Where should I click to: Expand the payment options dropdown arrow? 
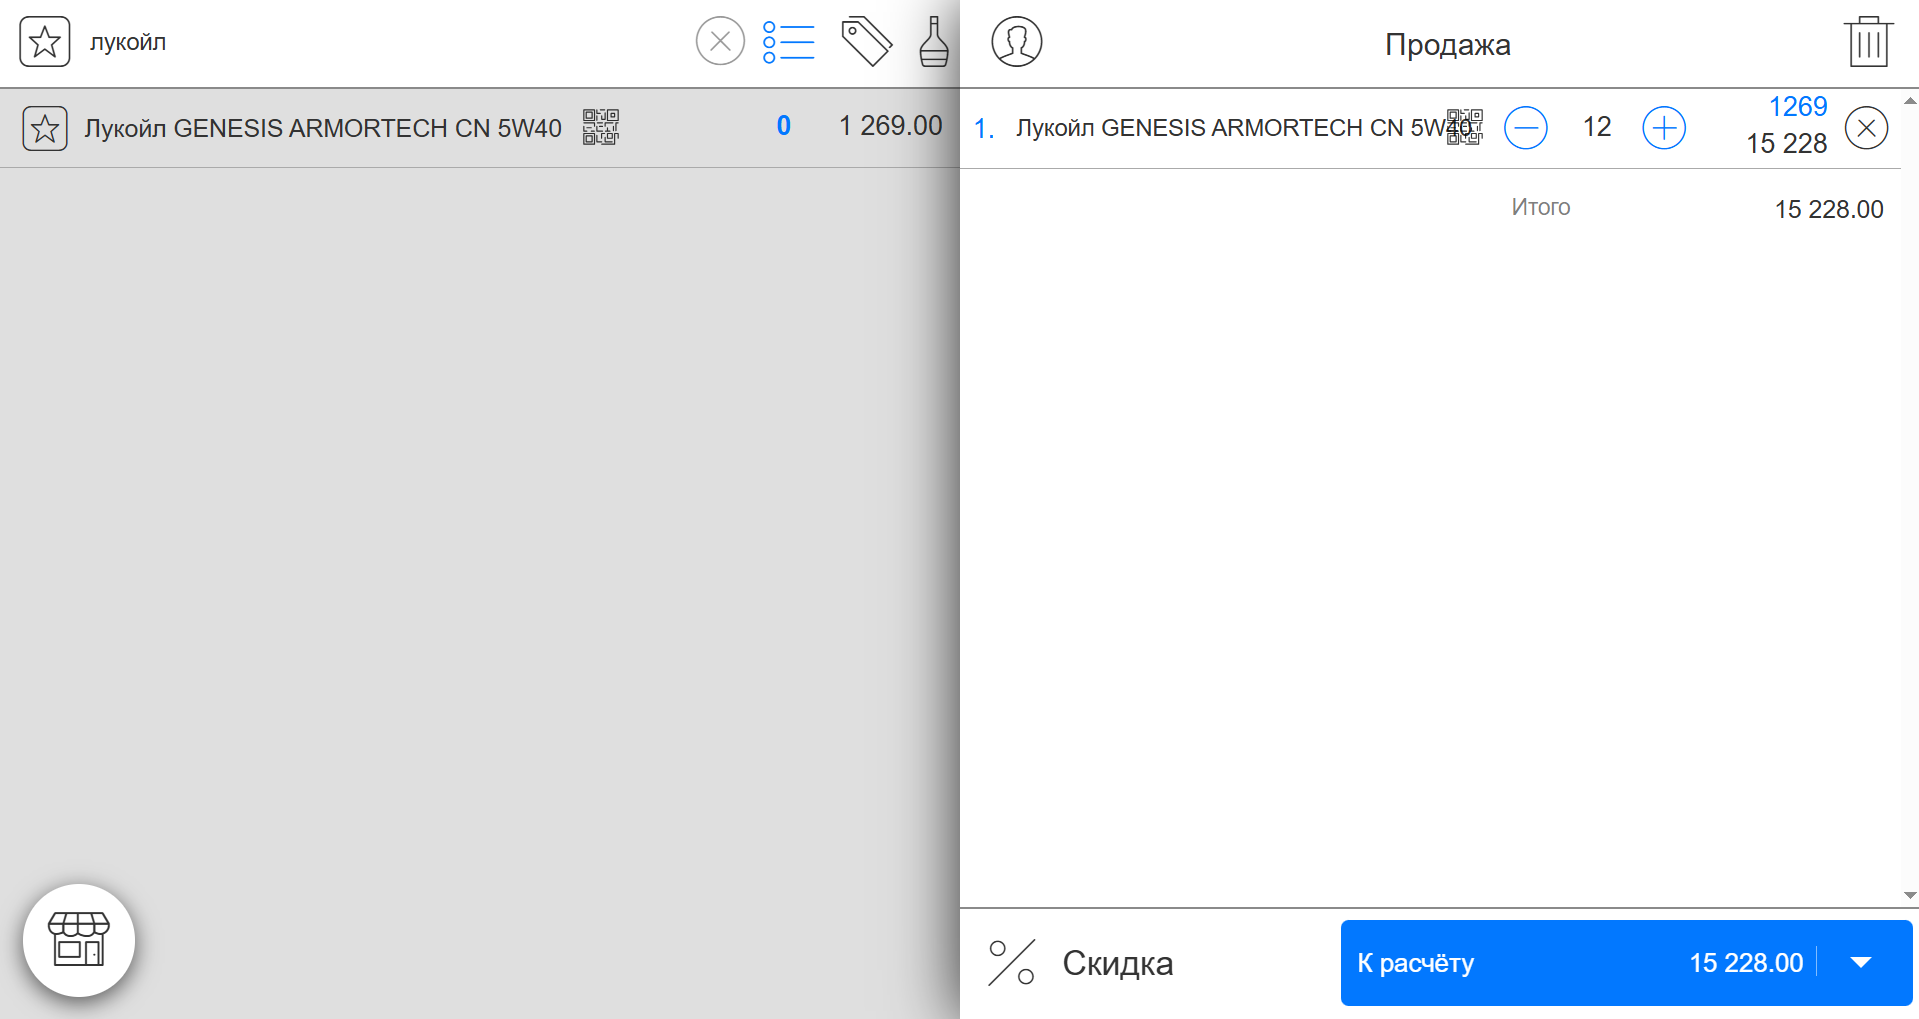point(1861,963)
